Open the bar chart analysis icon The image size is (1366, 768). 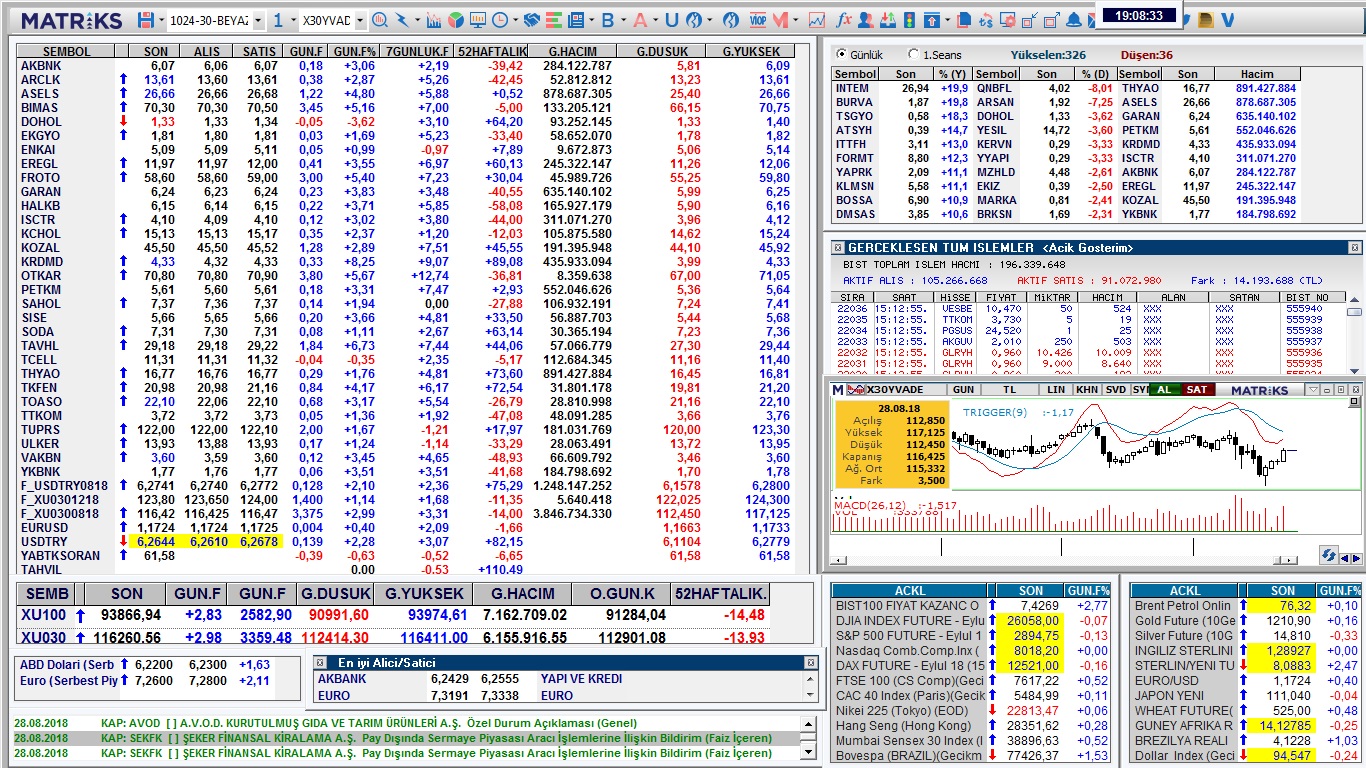[x=433, y=20]
